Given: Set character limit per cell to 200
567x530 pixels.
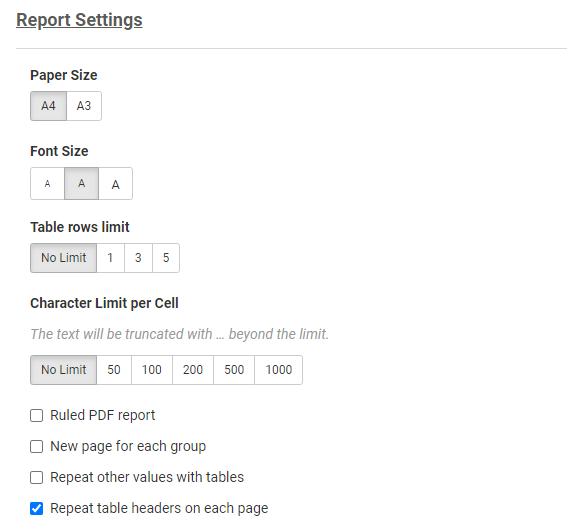Looking at the screenshot, I should coord(193,370).
